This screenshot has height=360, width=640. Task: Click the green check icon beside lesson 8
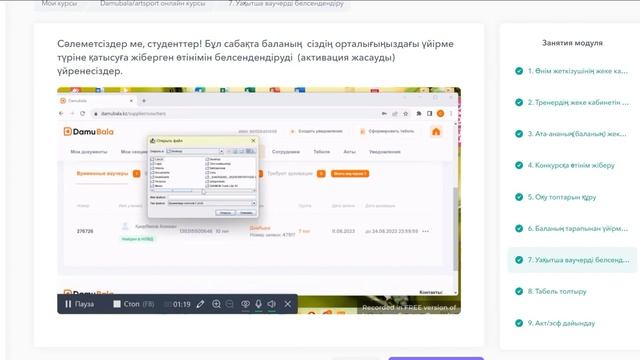[x=519, y=291]
